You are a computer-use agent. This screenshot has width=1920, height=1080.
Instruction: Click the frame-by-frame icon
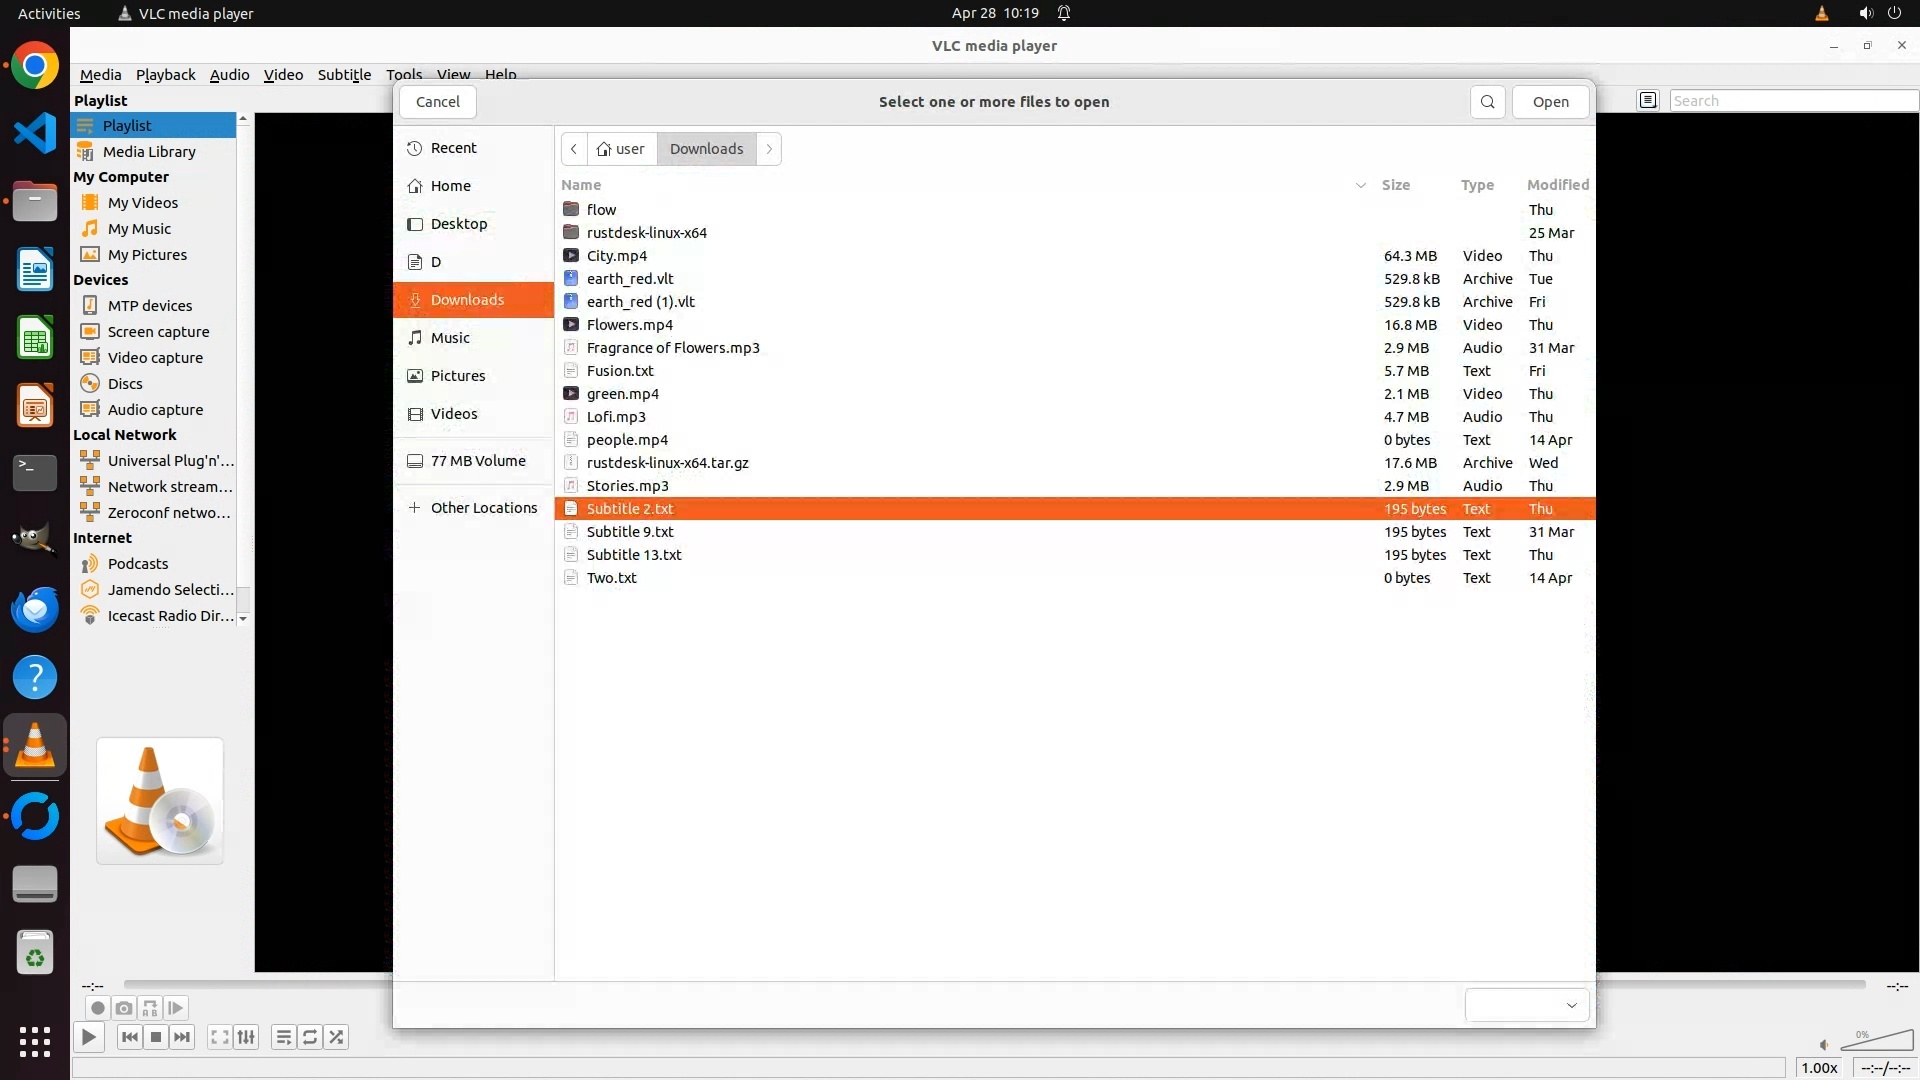pyautogui.click(x=176, y=1008)
